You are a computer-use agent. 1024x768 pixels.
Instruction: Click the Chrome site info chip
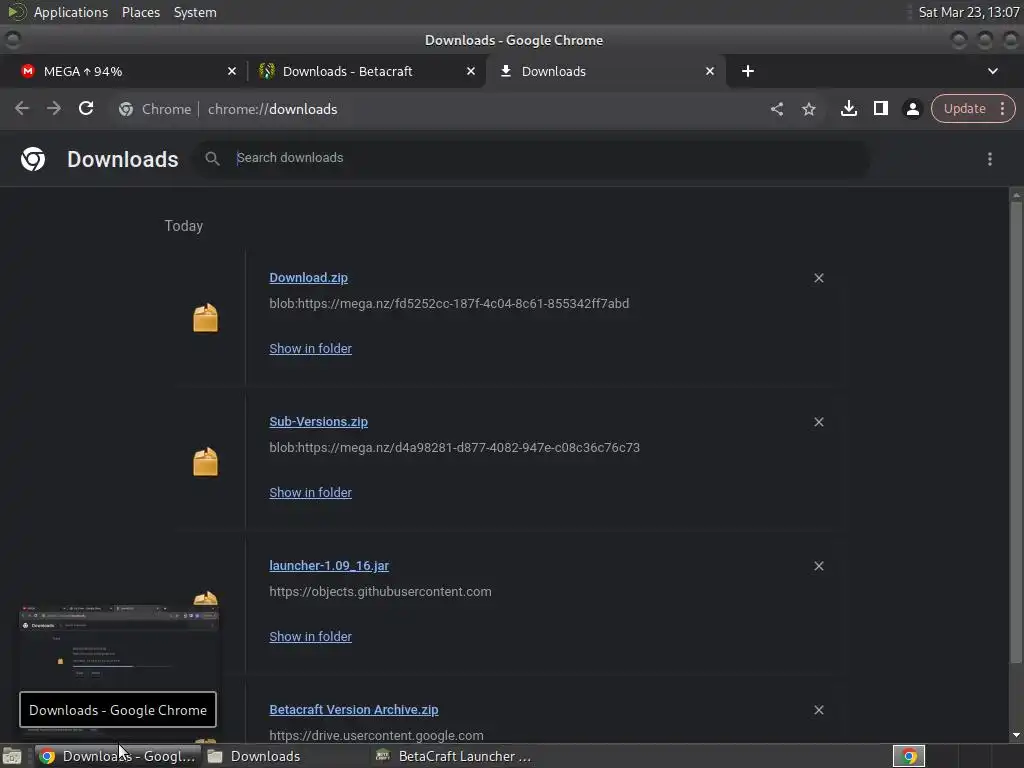(155, 109)
